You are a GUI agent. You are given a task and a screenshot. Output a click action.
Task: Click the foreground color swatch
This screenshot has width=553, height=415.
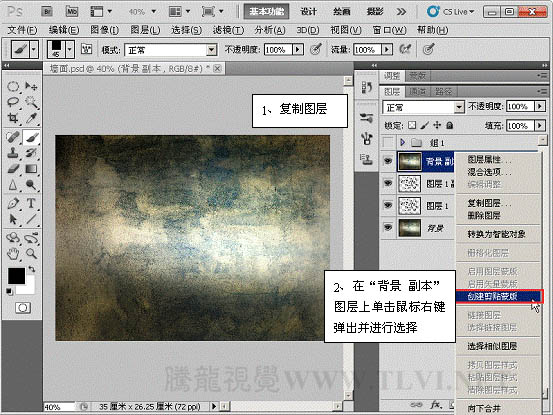tap(16, 276)
